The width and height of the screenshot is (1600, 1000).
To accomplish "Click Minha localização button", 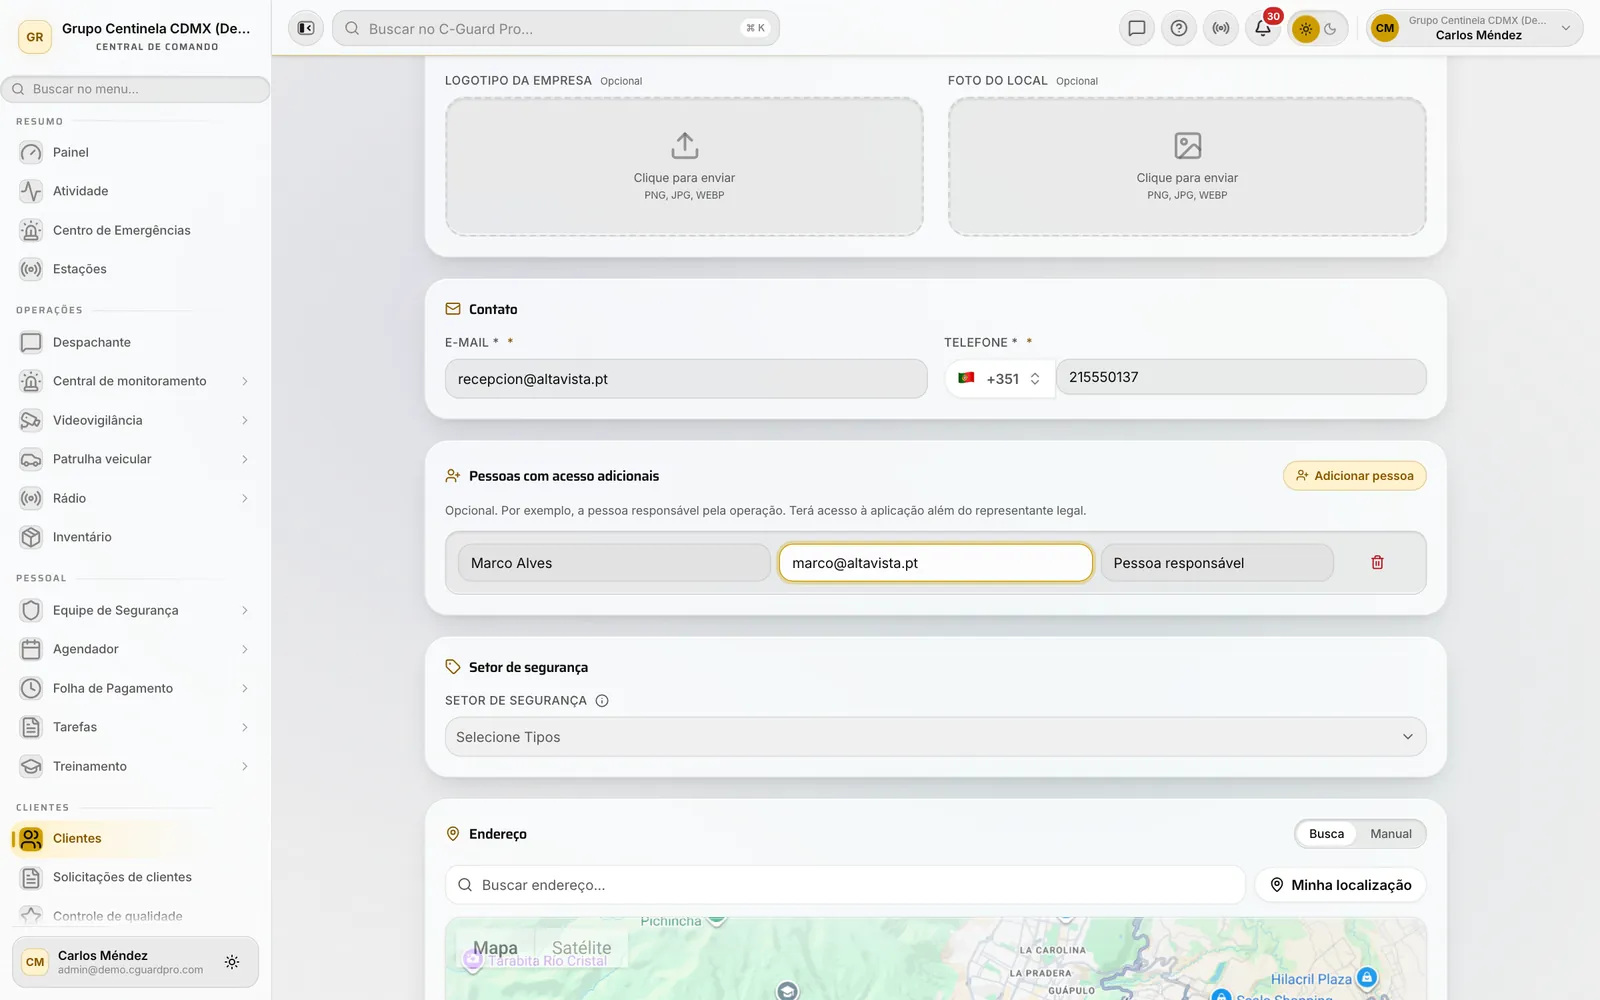I will point(1340,885).
